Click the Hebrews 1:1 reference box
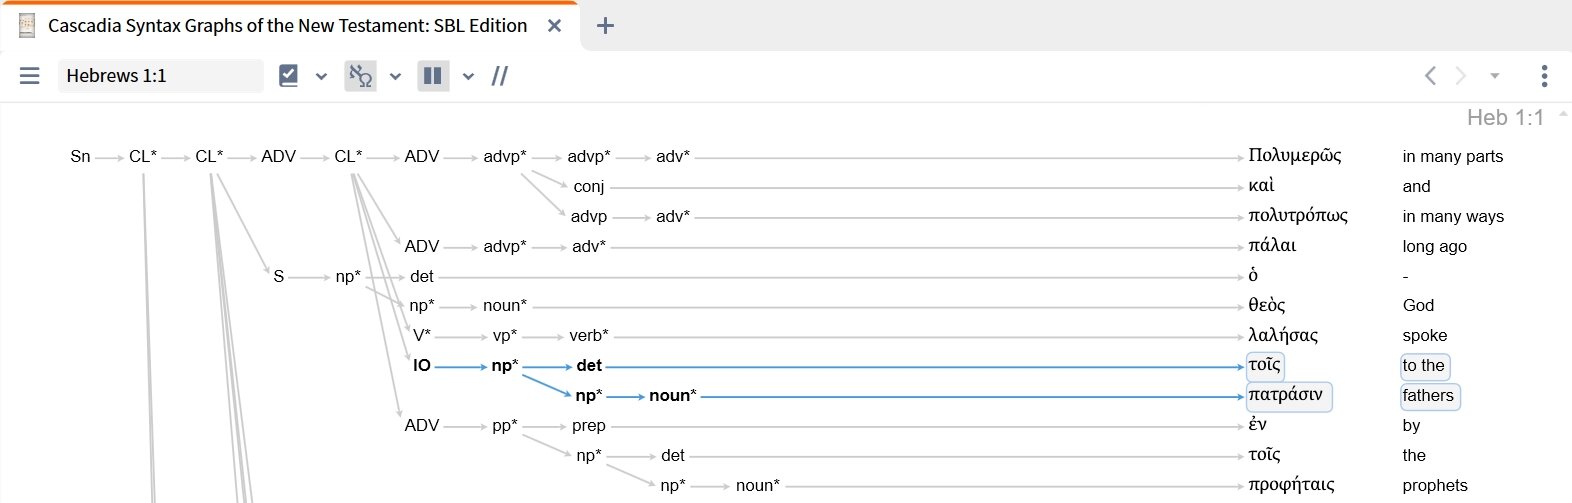The height and width of the screenshot is (503, 1572). [160, 76]
